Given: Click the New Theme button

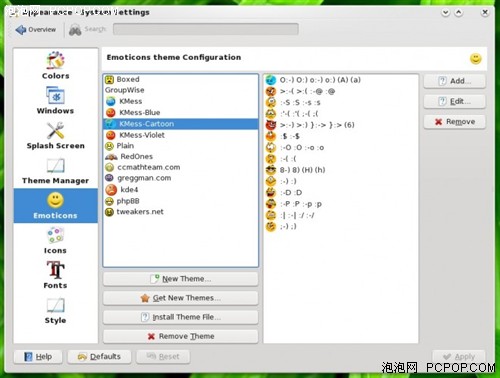Looking at the screenshot, I should click(181, 279).
